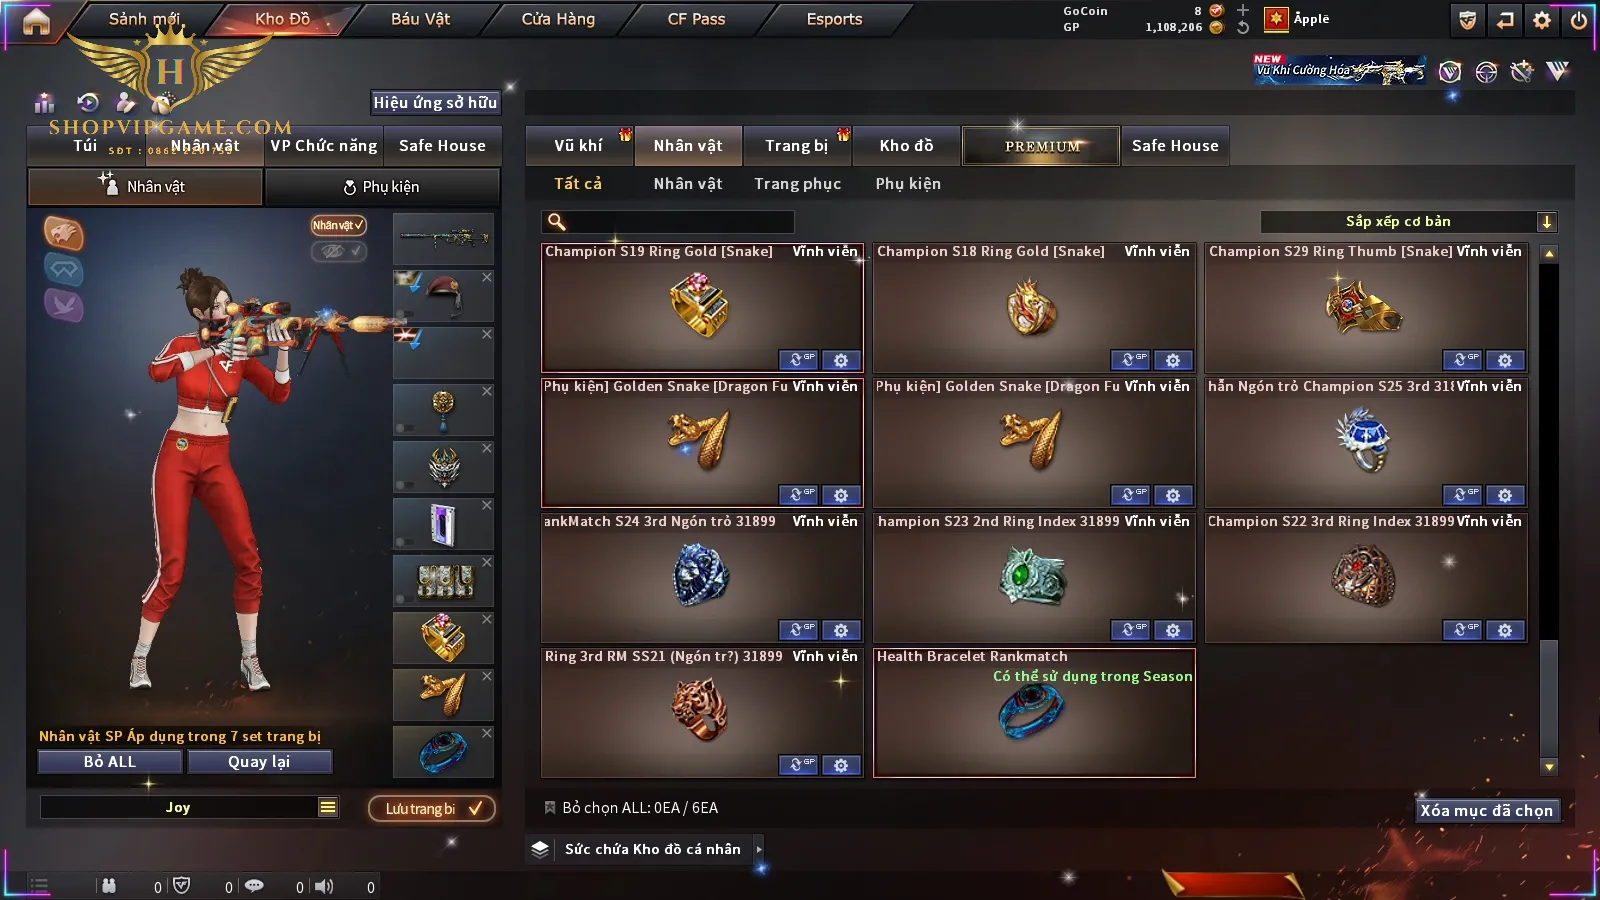Click the inventory list scrollbar down arrow
Viewport: 1600px width, 900px height.
pyautogui.click(x=1549, y=767)
